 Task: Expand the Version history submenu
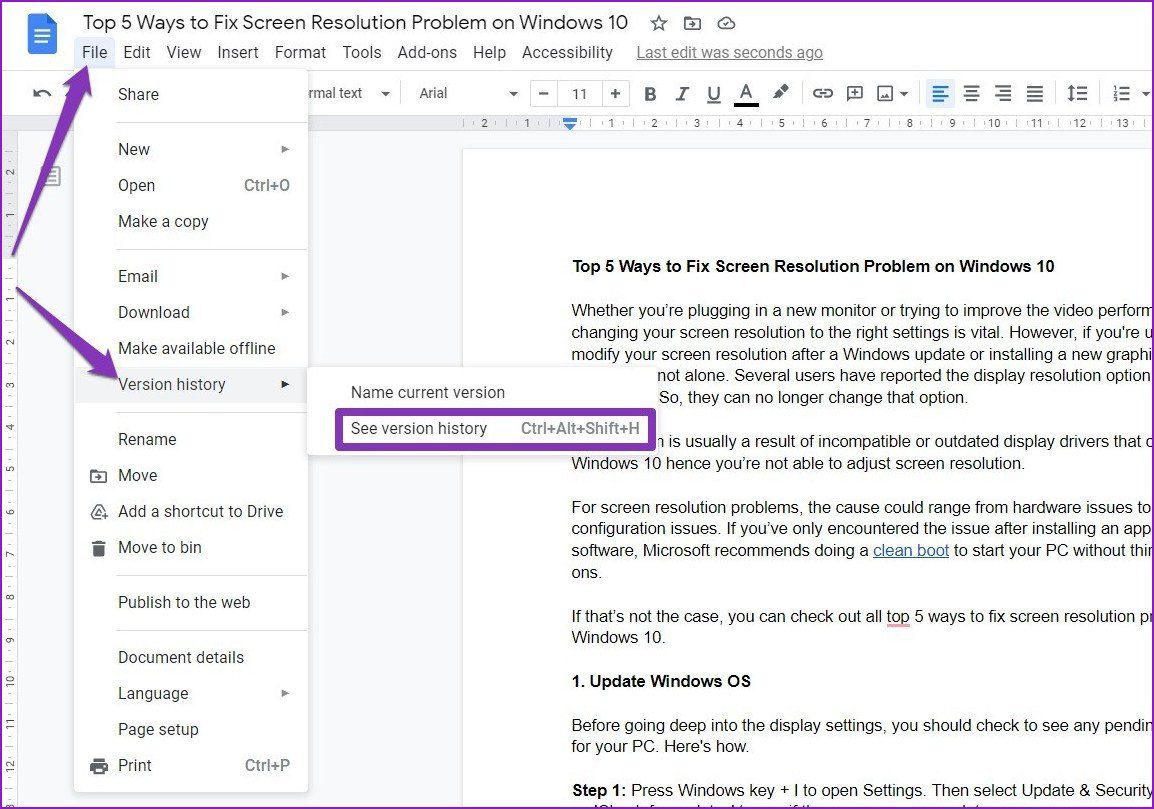click(191, 384)
